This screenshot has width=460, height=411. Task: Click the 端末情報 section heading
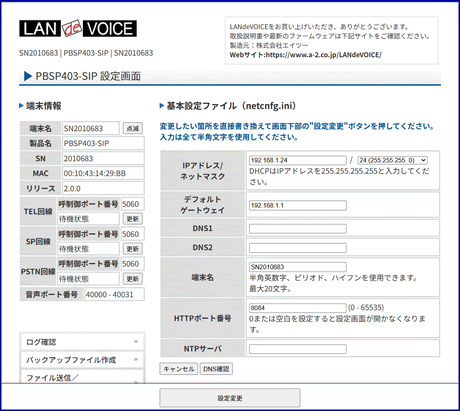(43, 106)
